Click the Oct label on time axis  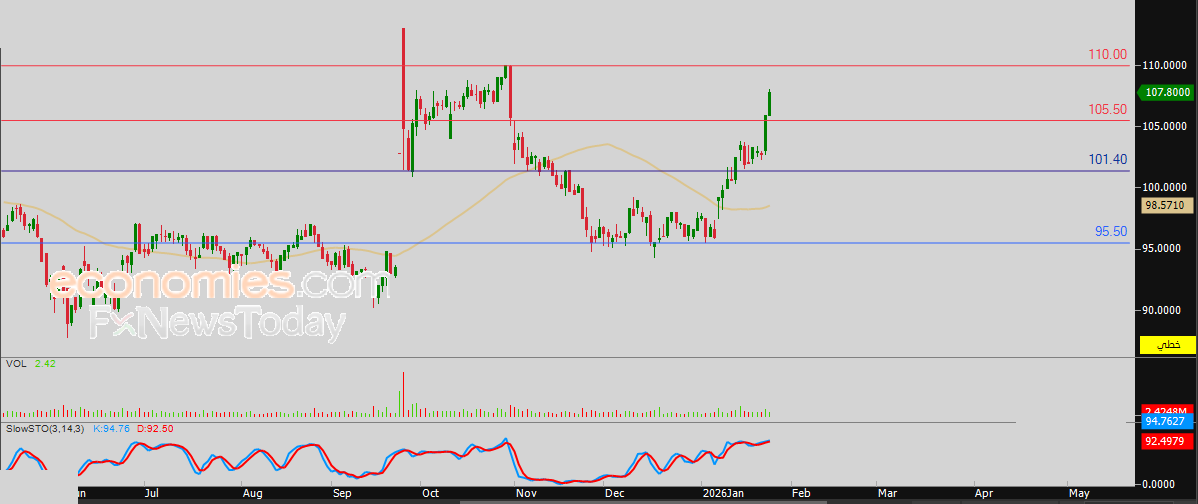[430, 493]
